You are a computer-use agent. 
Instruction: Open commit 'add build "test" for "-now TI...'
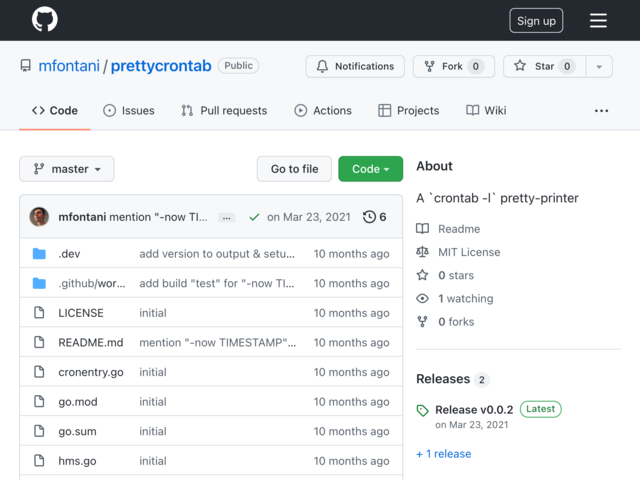click(217, 283)
